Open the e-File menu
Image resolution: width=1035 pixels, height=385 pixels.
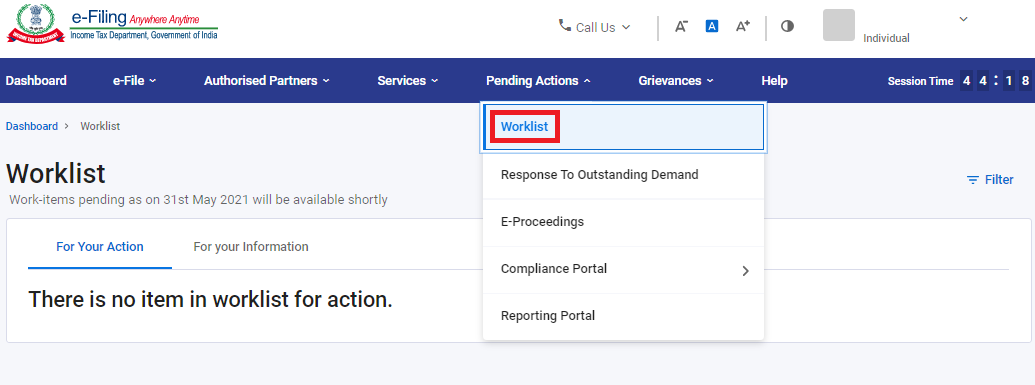(135, 81)
